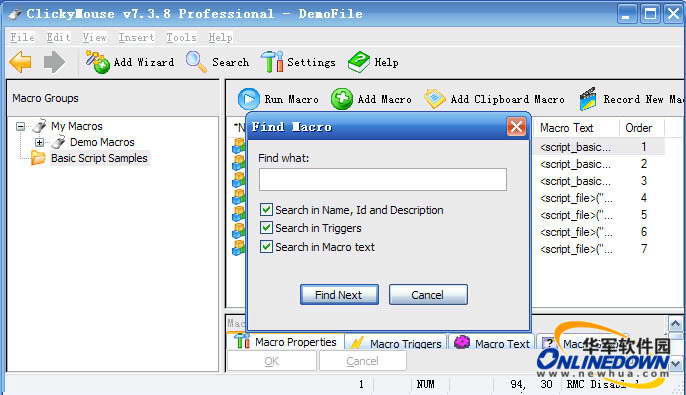The height and width of the screenshot is (395, 686).
Task: Open the Add Wizard tool
Action: click(130, 62)
